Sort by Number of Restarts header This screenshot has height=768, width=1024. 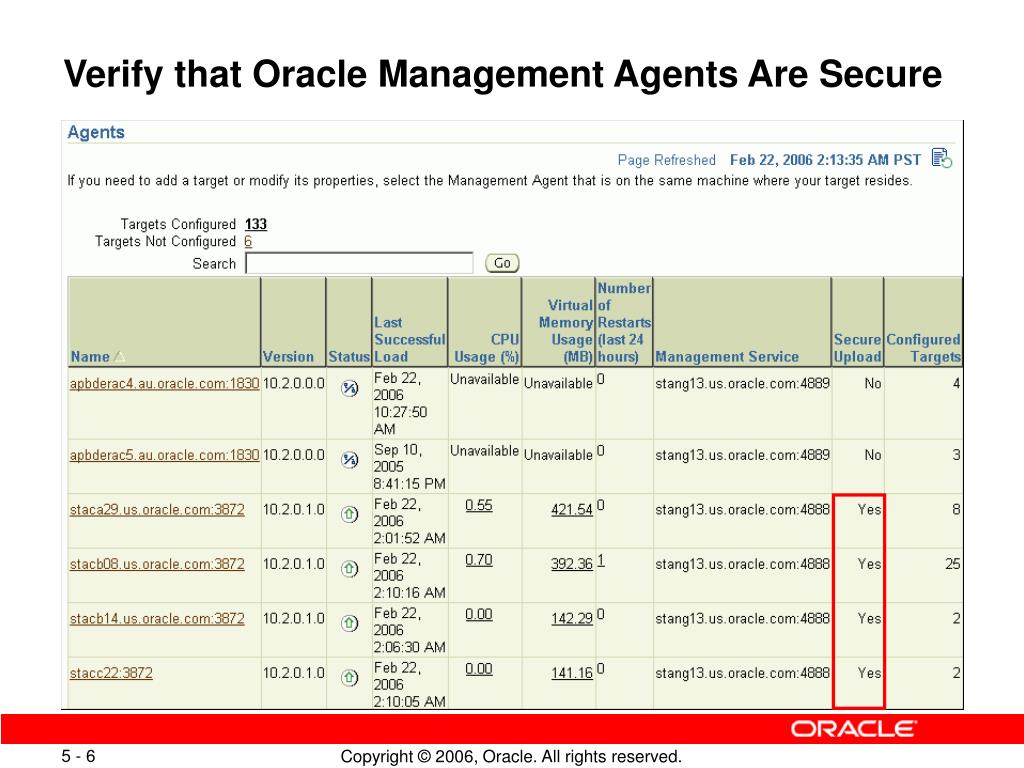624,323
